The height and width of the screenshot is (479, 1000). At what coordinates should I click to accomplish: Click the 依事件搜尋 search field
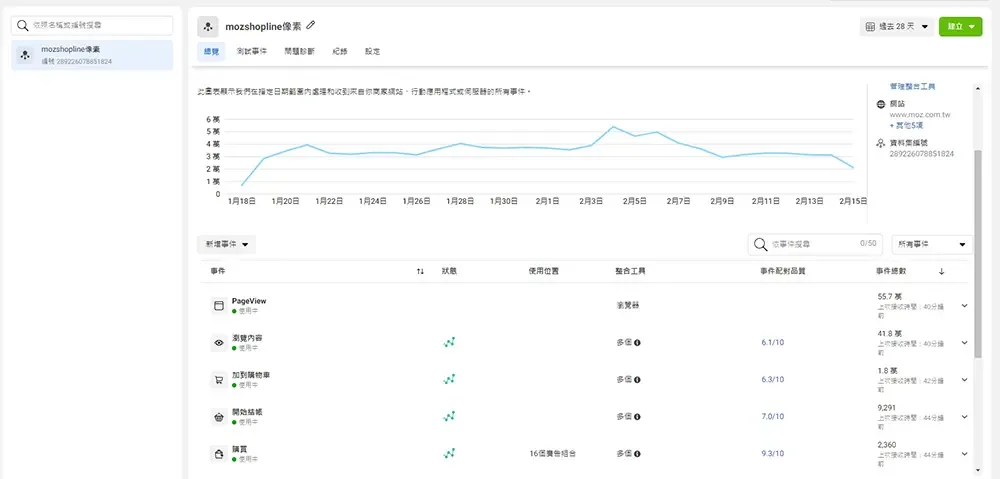(816, 244)
